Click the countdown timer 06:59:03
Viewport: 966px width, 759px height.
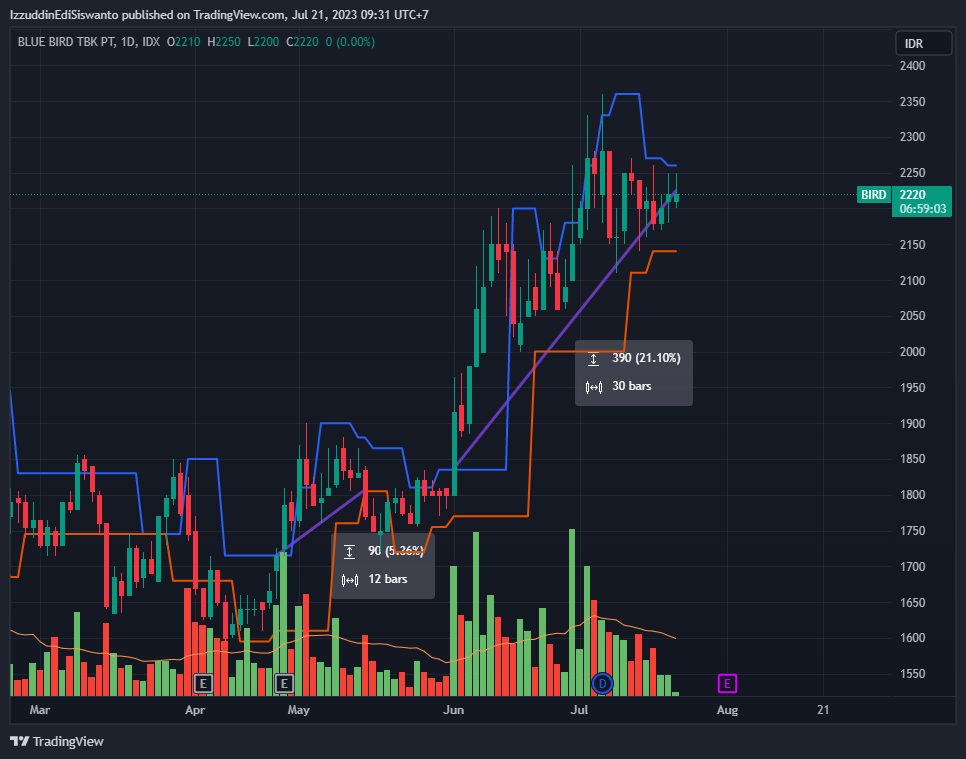922,209
